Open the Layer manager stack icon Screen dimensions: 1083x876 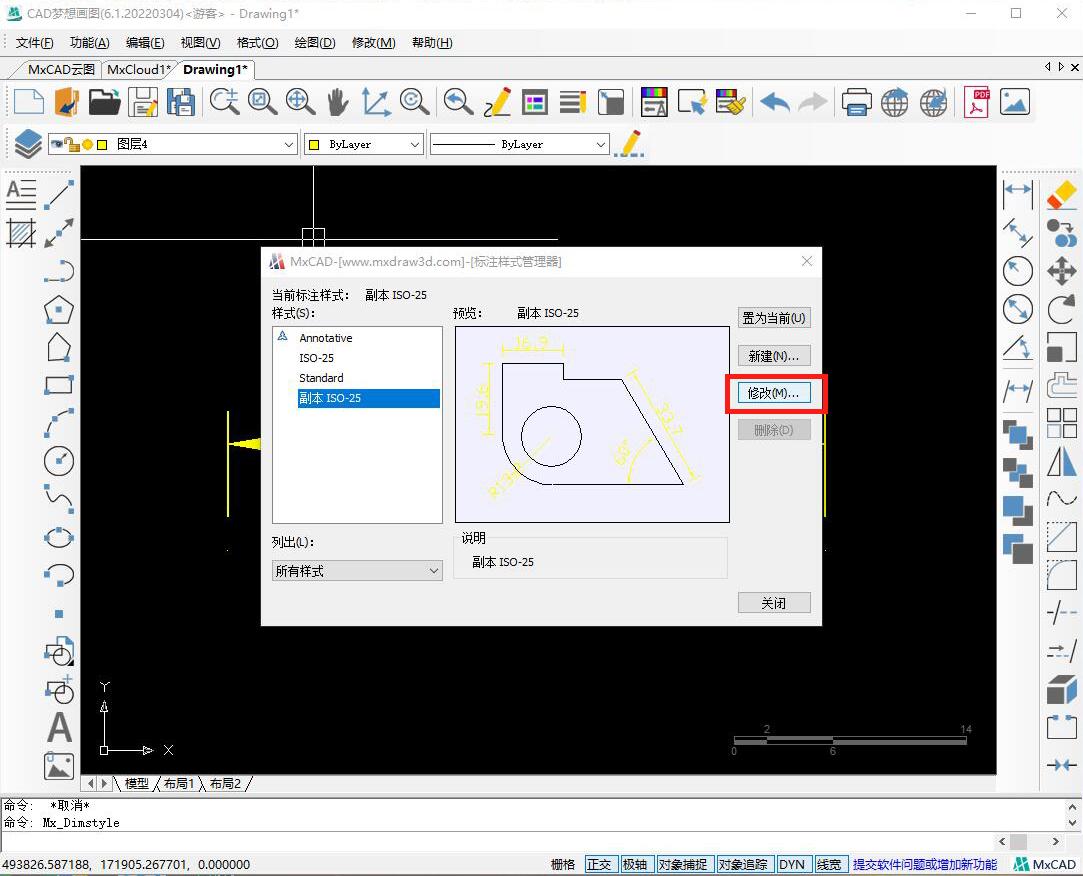point(27,144)
